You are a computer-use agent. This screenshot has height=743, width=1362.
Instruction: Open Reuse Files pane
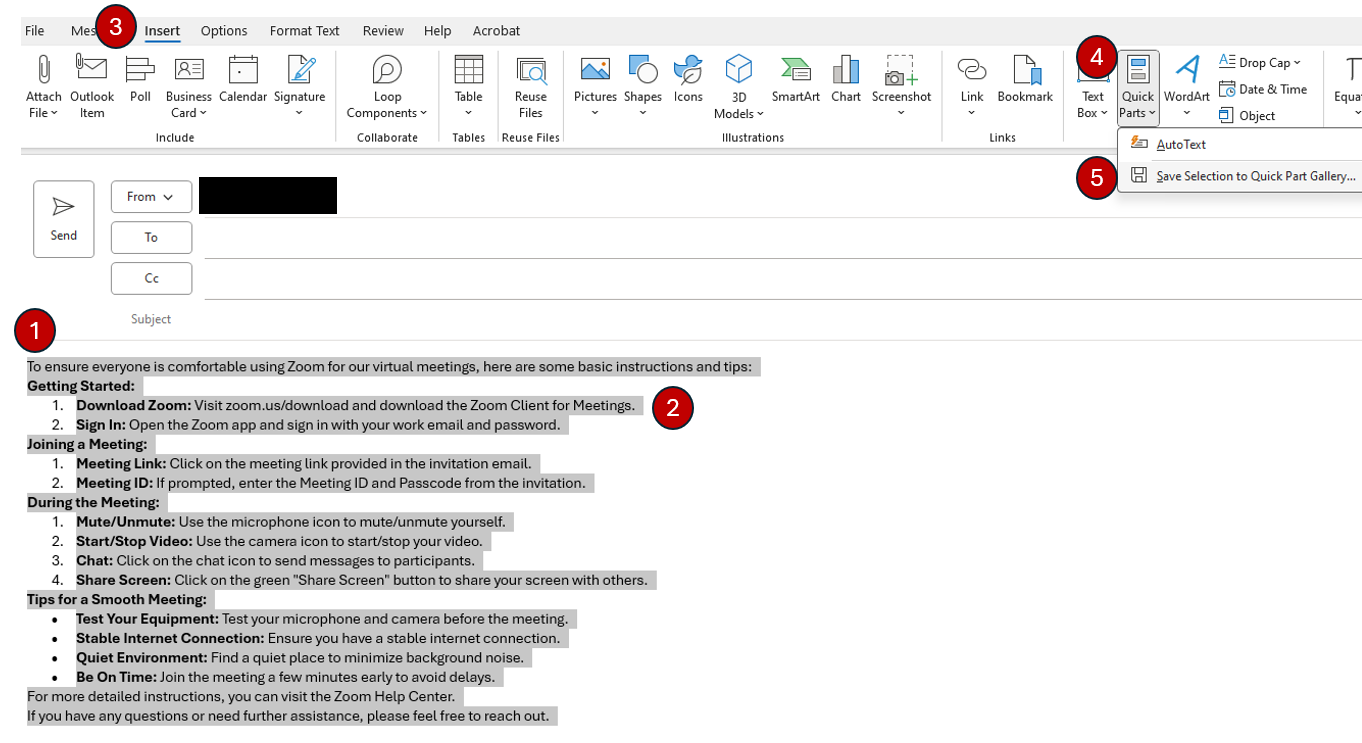coord(531,86)
